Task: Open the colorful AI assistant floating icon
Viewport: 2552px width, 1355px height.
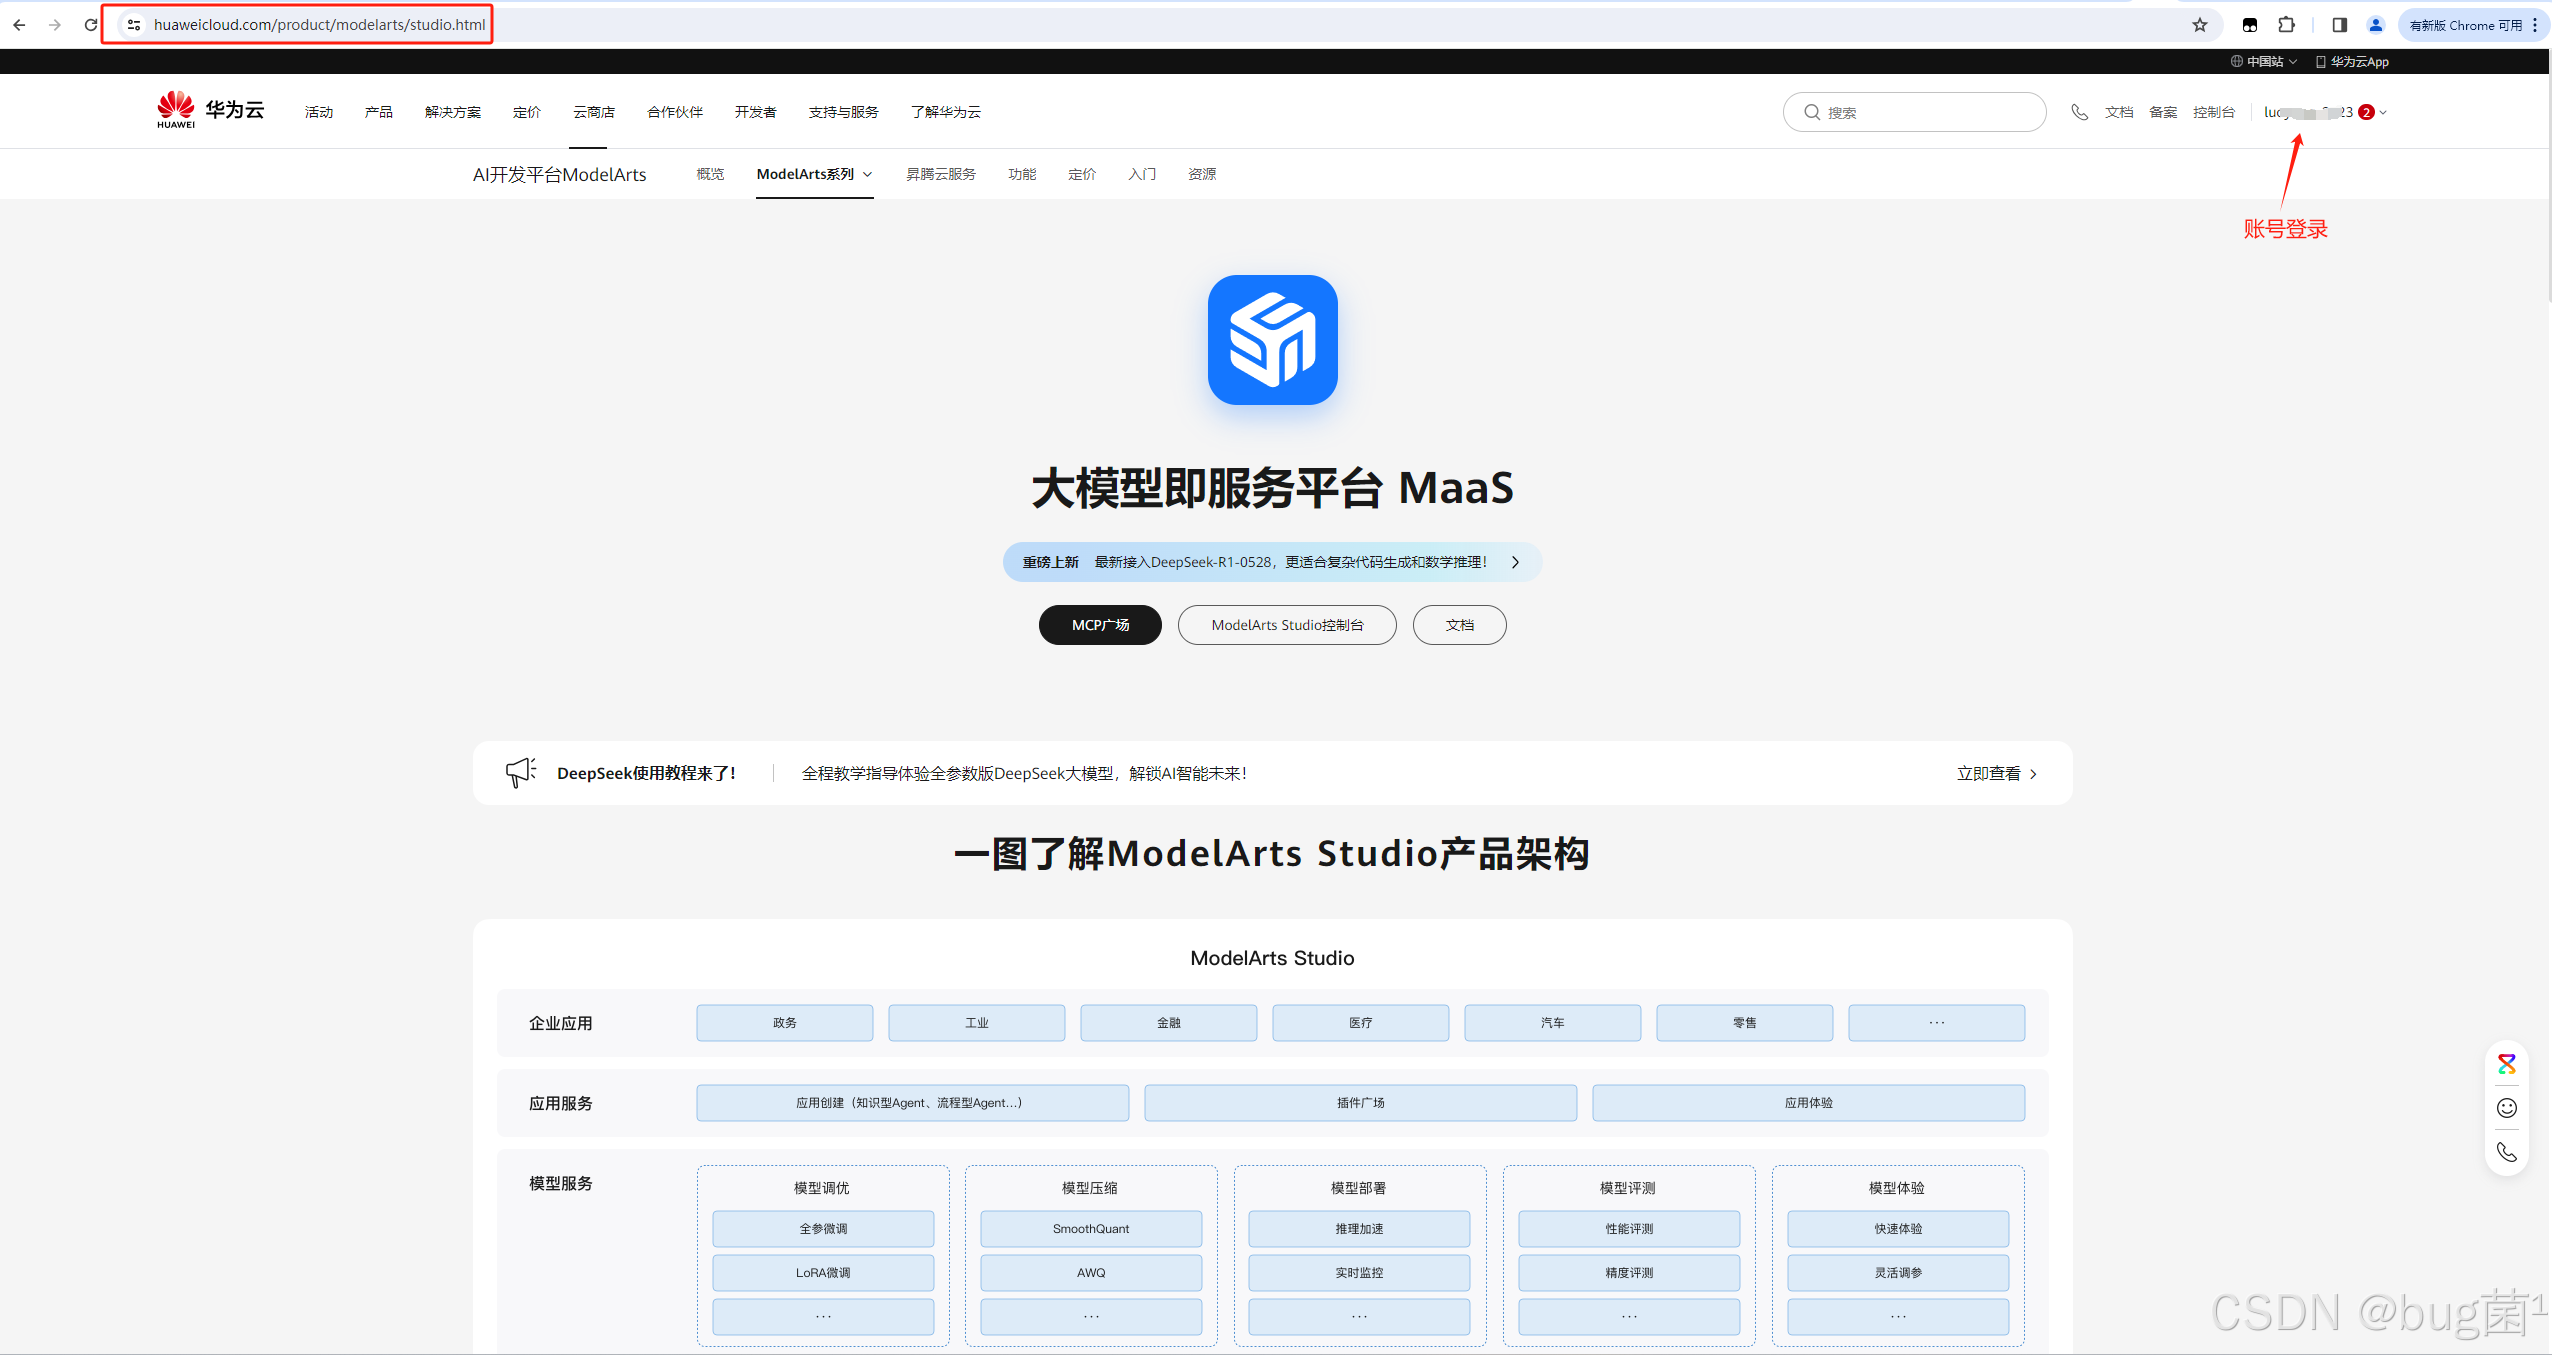Action: point(2507,1064)
